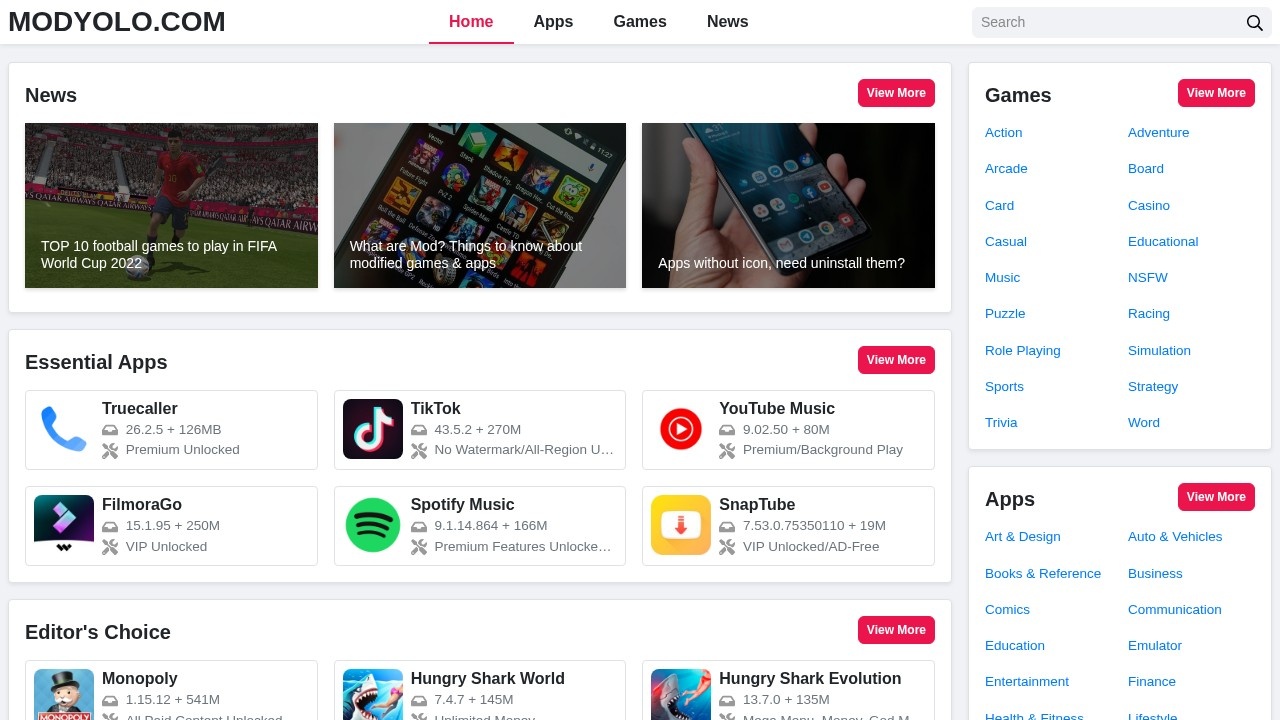Open the Role Playing games category
This screenshot has width=1280, height=720.
[1022, 350]
